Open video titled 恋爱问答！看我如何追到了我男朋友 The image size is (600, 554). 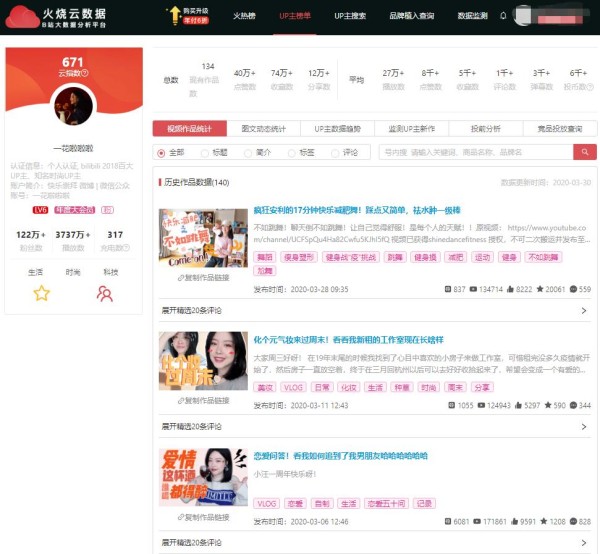point(341,456)
